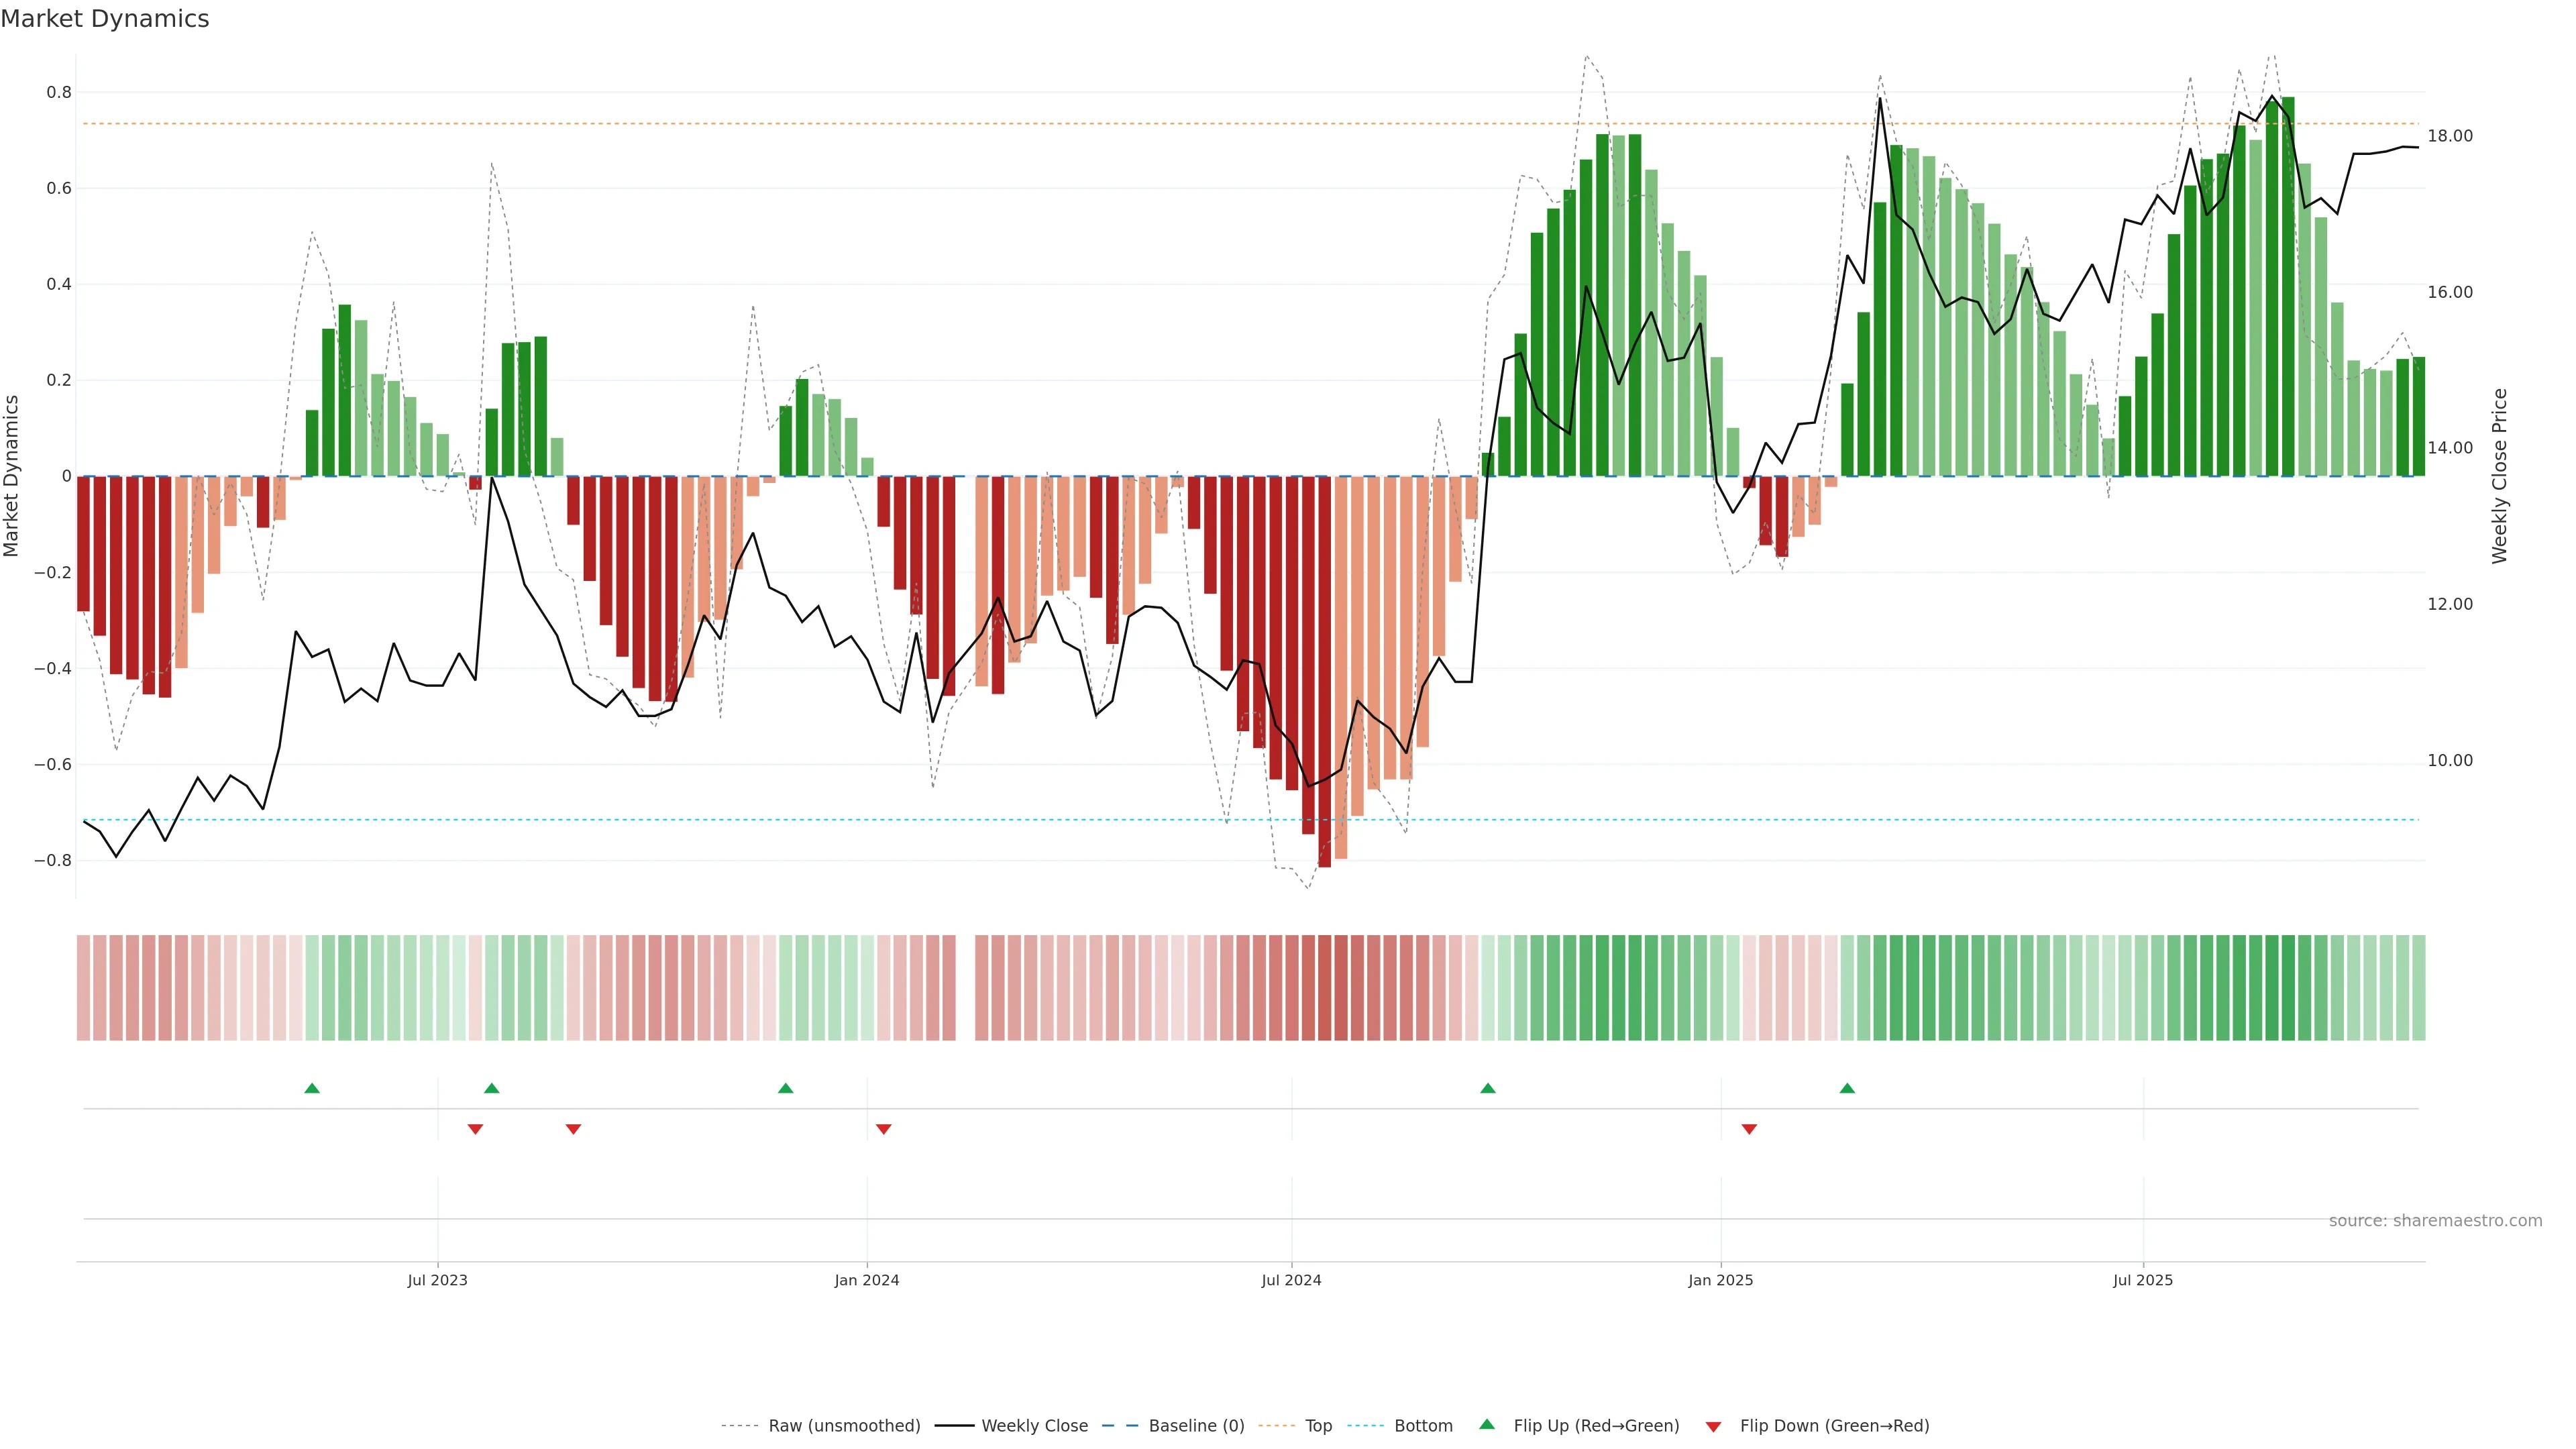This screenshot has height=1449, width=2576.
Task: Toggle the Baseline (0) legend entry
Action: coord(1196,1426)
